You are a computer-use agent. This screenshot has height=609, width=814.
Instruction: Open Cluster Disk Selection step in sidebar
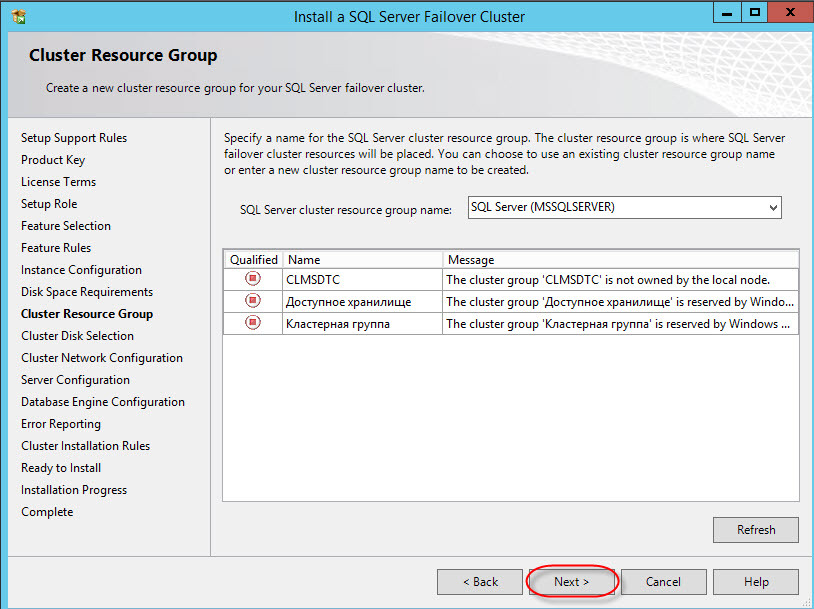[77, 336]
